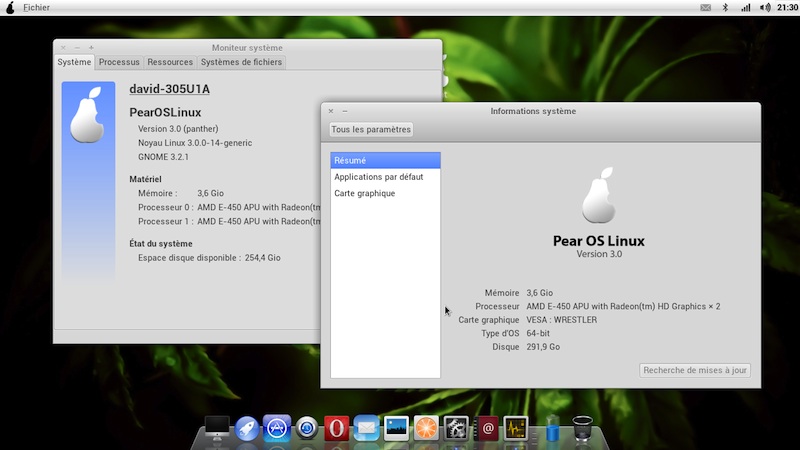Image resolution: width=800 pixels, height=450 pixels.
Task: Launch Opera browser from dock
Action: pos(336,428)
